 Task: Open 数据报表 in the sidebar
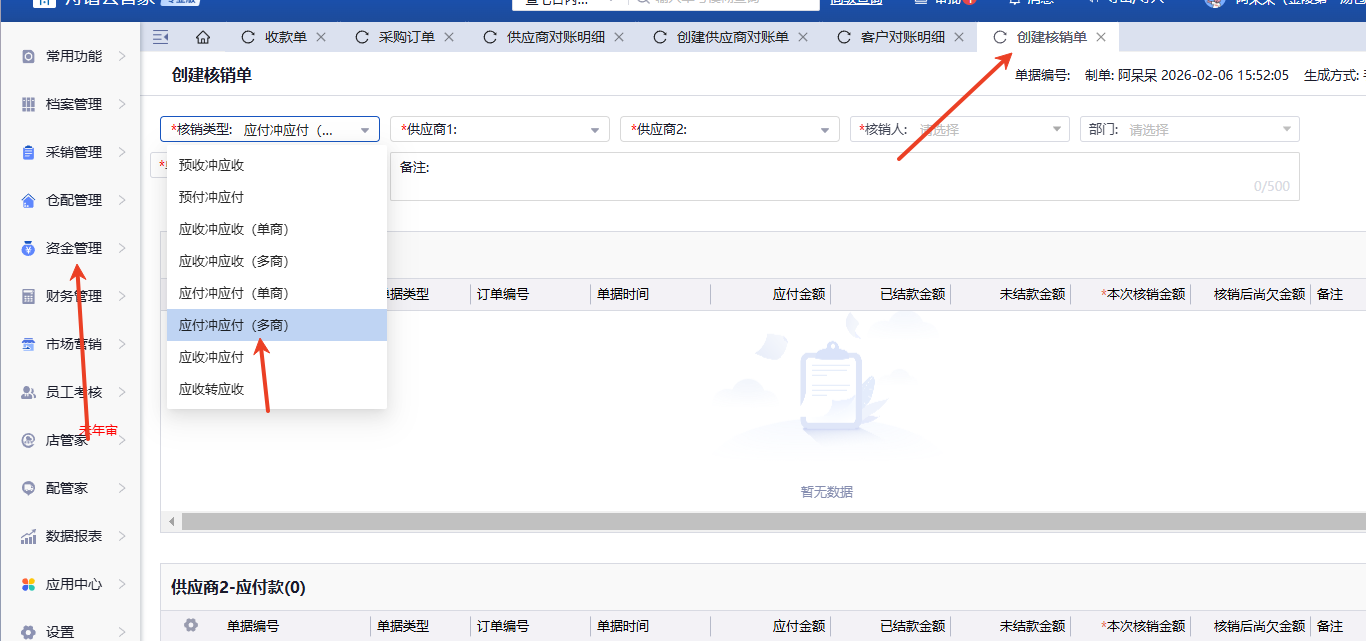pyautogui.click(x=74, y=536)
